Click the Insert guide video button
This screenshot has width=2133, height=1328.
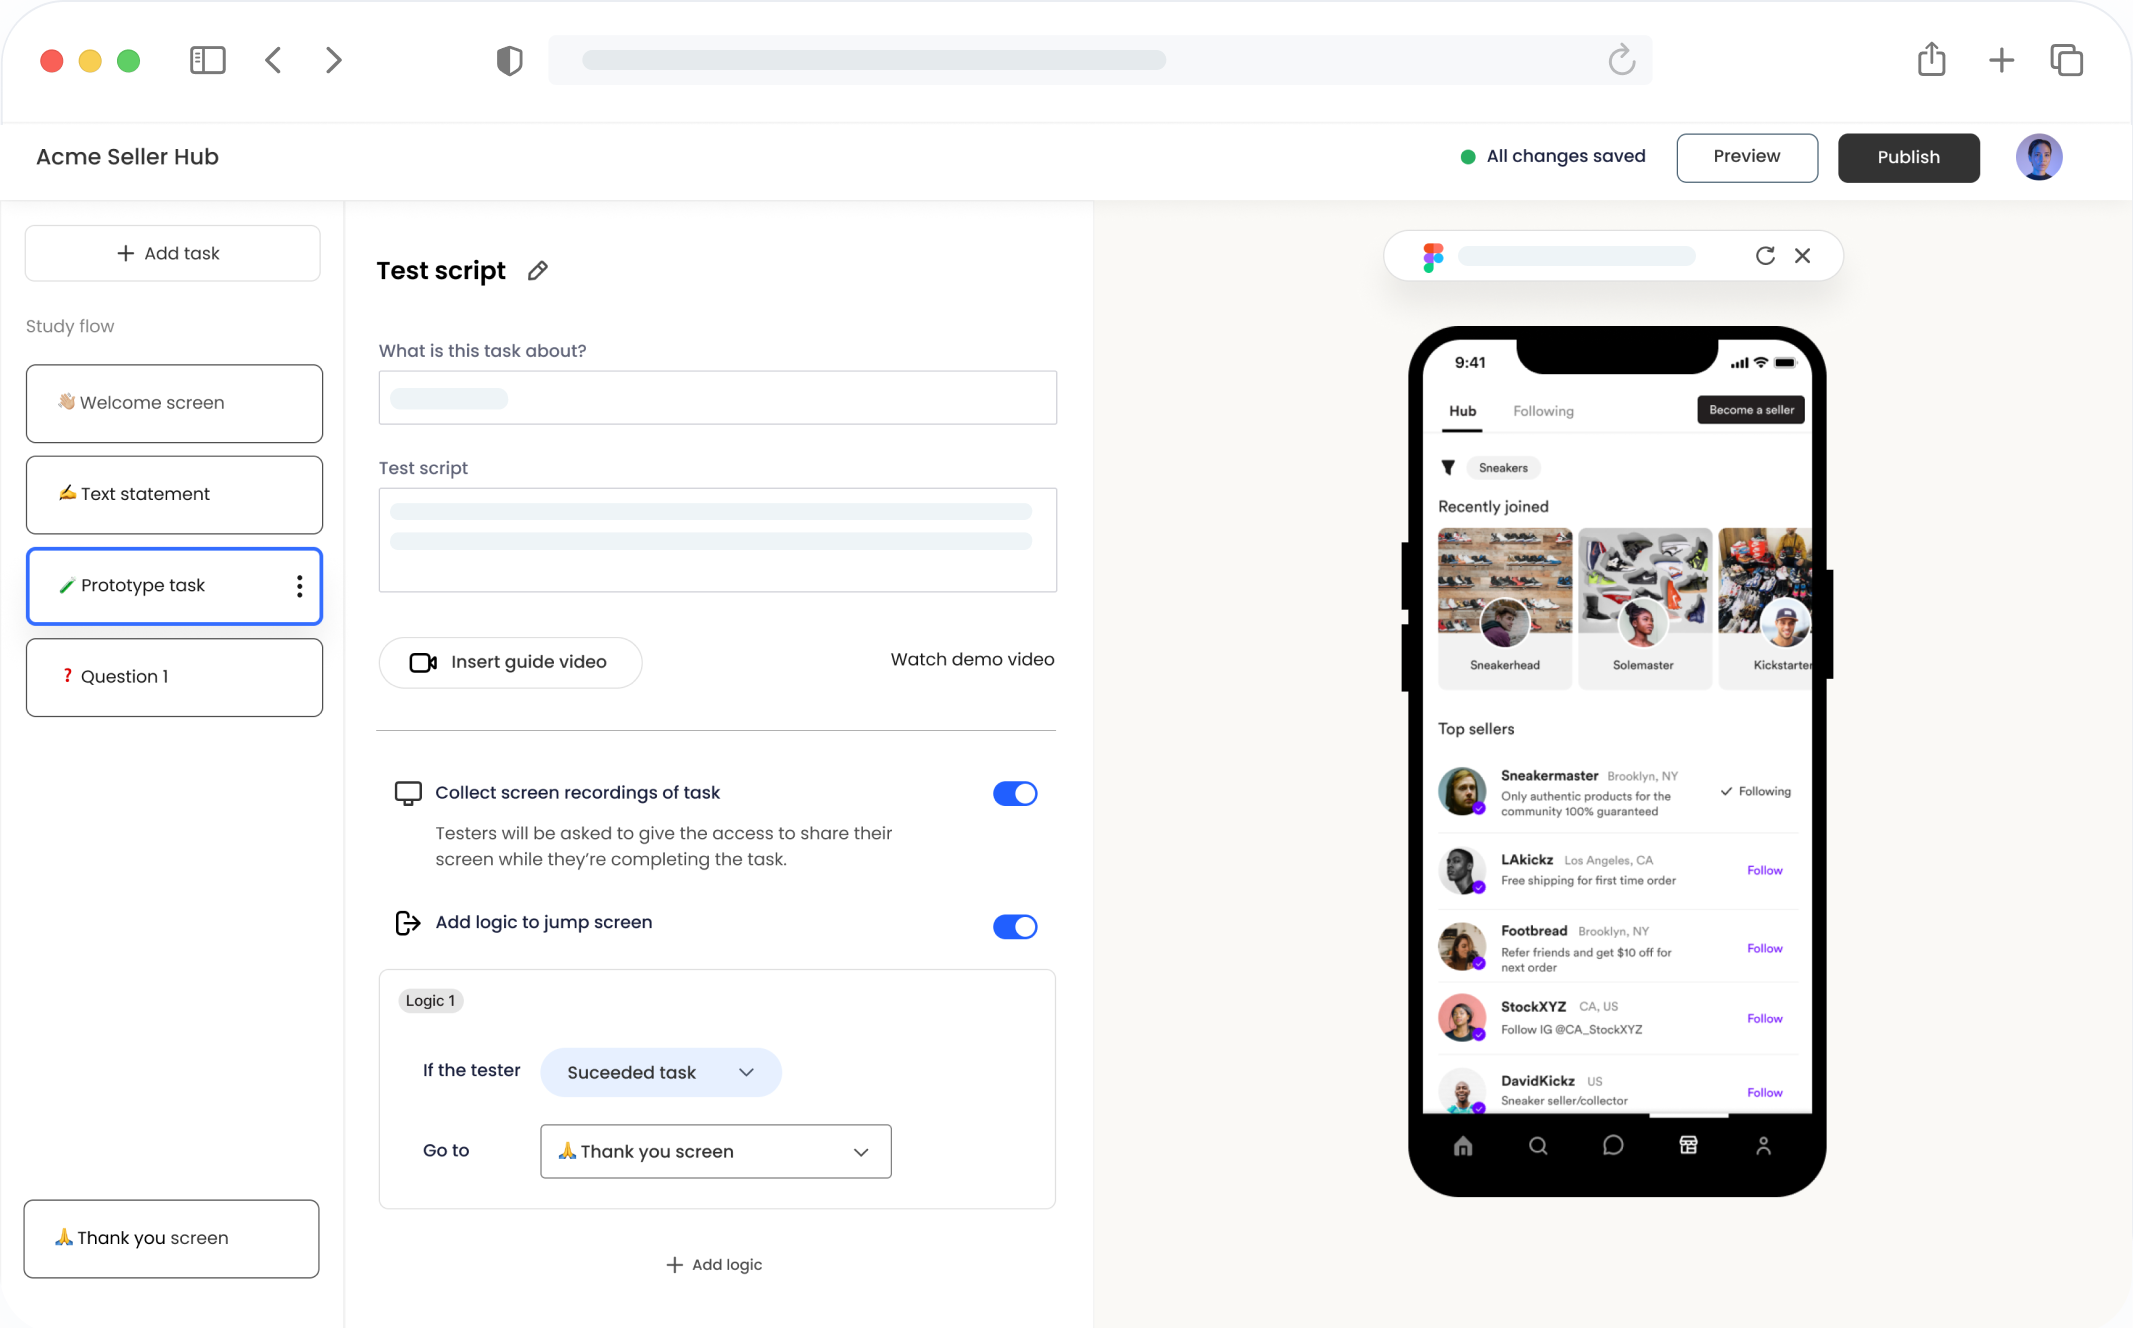pos(510,662)
